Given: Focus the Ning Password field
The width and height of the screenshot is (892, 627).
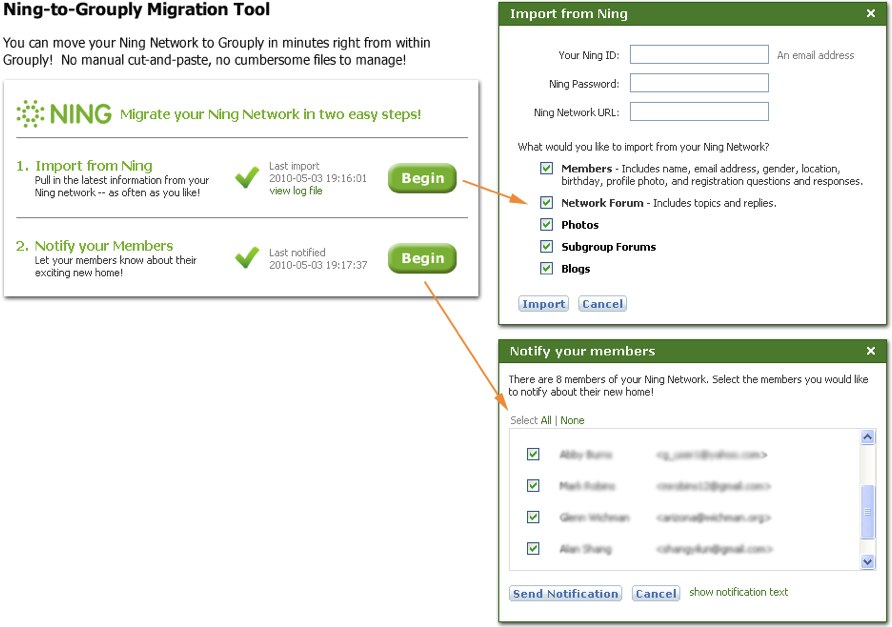Looking at the screenshot, I should [x=699, y=82].
